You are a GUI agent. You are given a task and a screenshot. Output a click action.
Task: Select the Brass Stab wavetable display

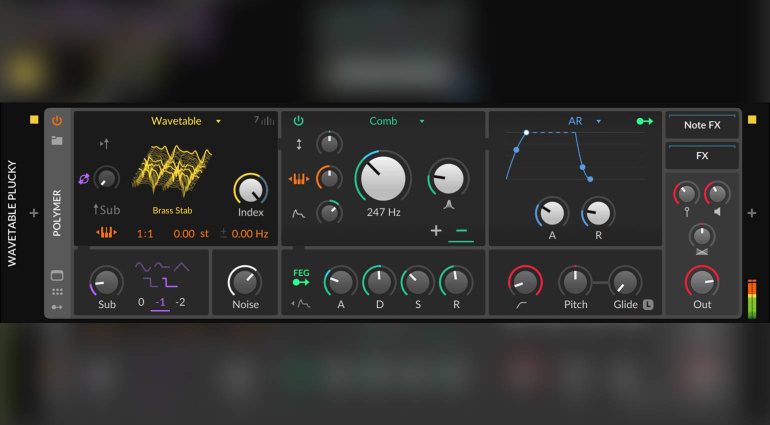171,175
